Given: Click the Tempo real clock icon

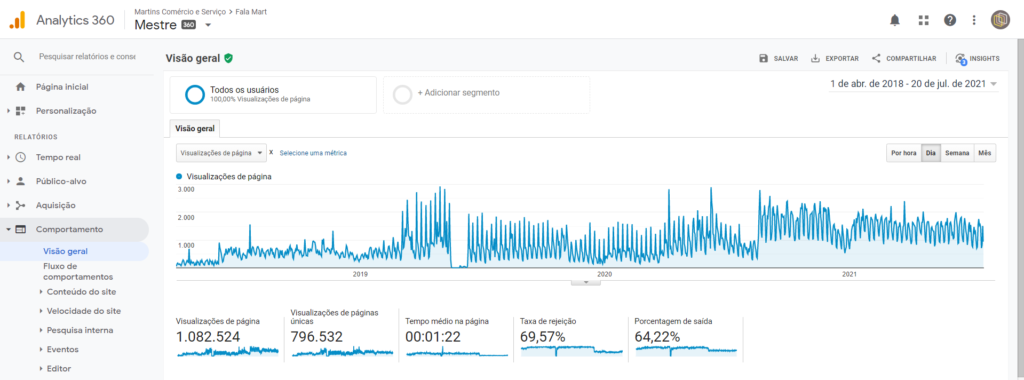Looking at the screenshot, I should pos(20,157).
